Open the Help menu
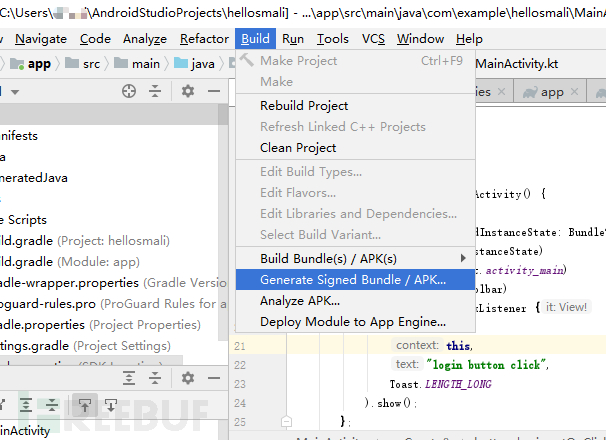The height and width of the screenshot is (440, 606). click(x=469, y=39)
